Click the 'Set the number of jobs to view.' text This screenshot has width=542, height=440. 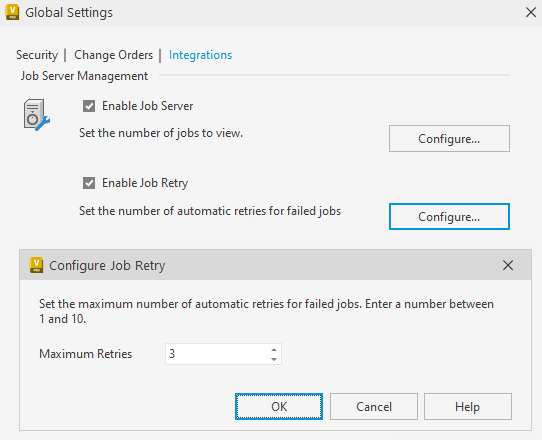pos(161,133)
